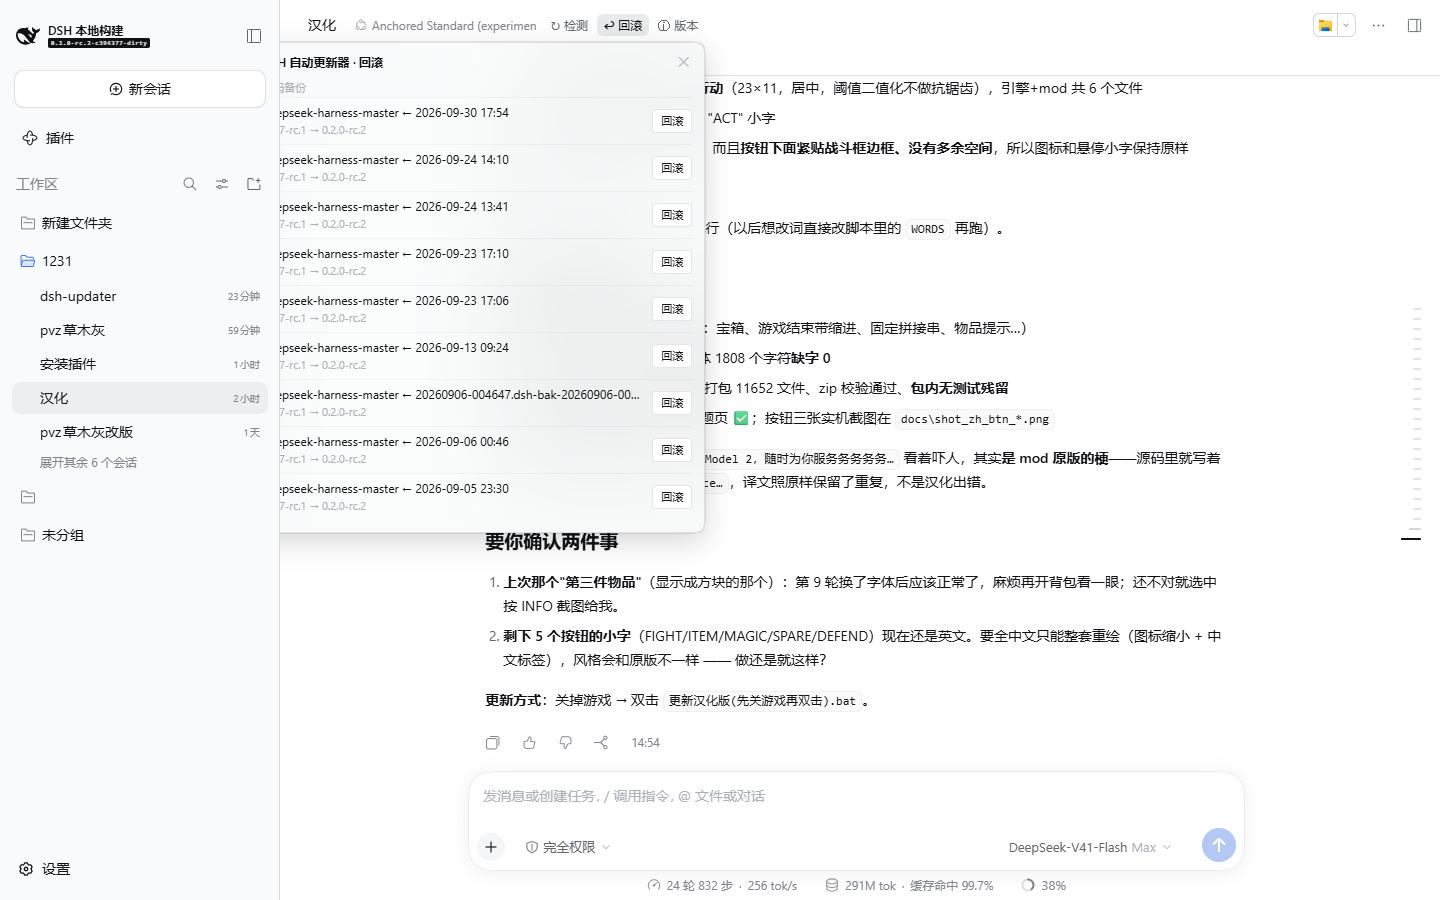Click the Anchored Standard experiment label
This screenshot has height=900, width=1440.
click(x=446, y=26)
